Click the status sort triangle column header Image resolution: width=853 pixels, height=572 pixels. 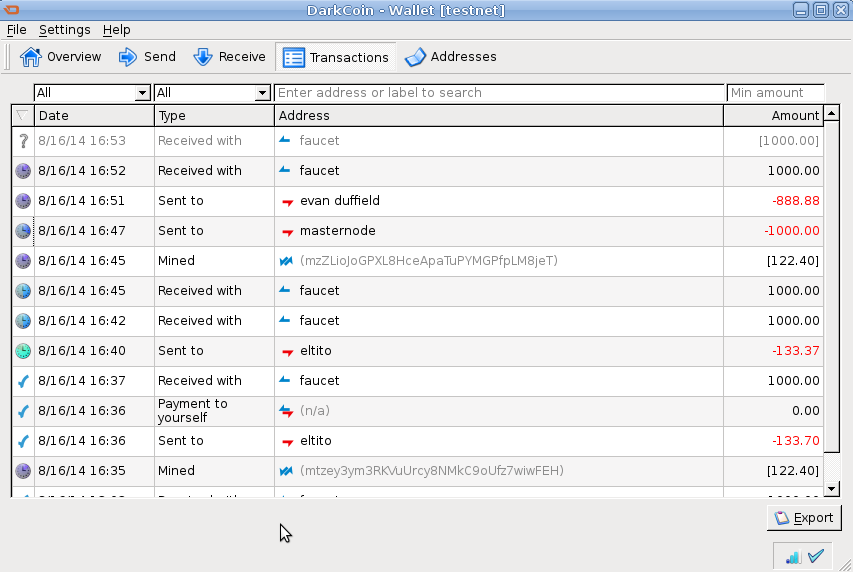pos(22,115)
